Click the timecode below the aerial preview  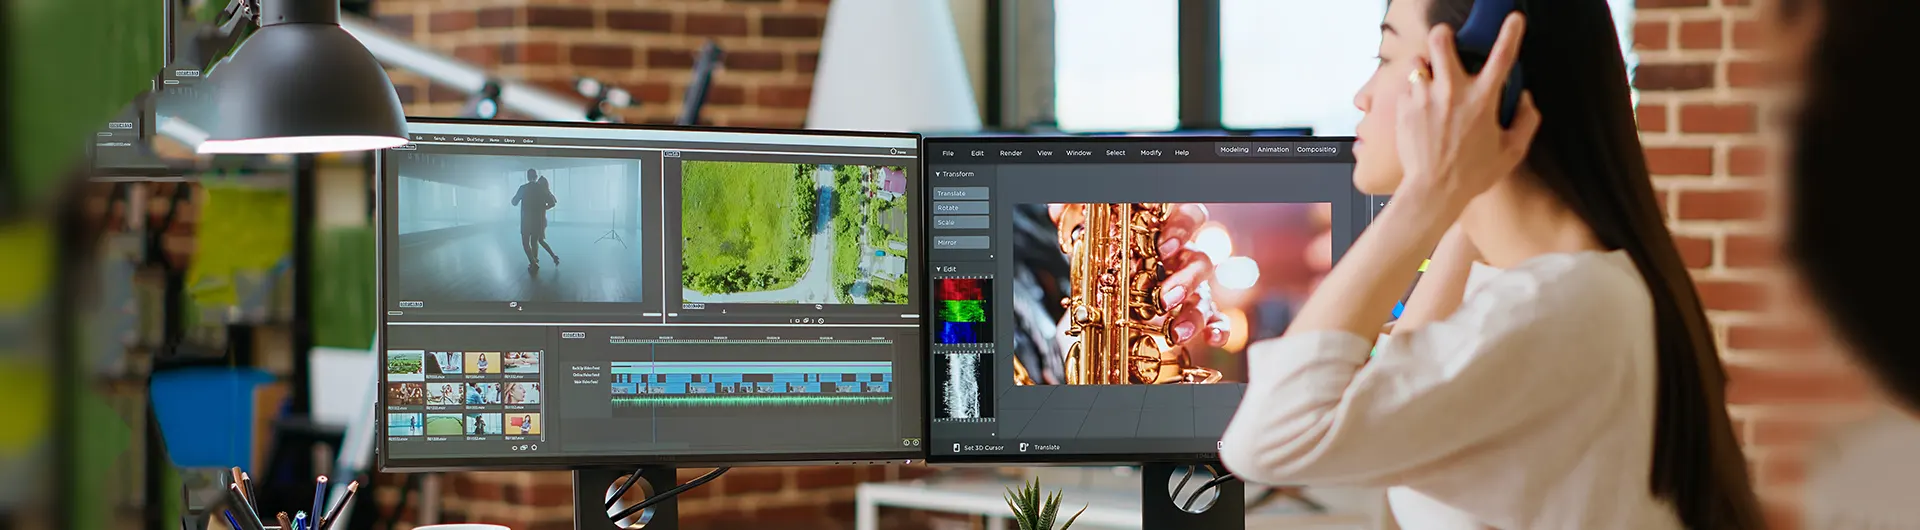(693, 306)
